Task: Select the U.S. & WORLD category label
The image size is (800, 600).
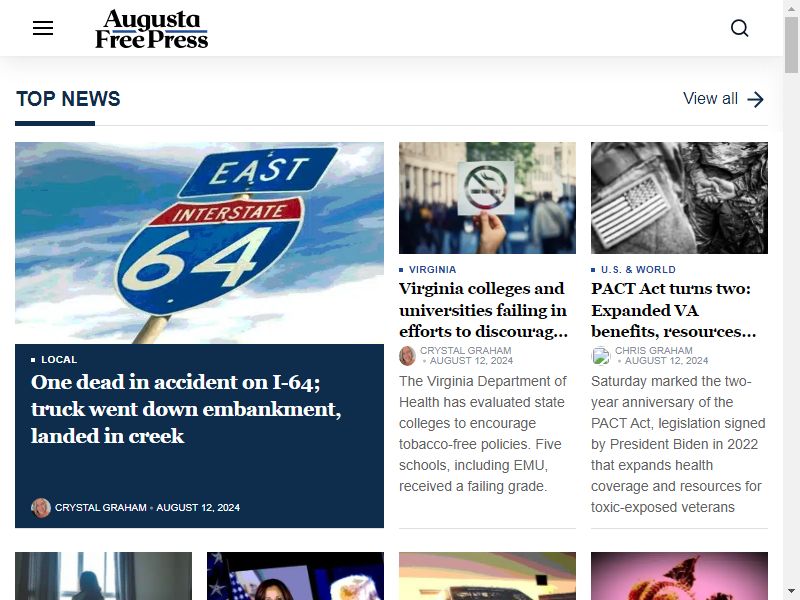Action: pyautogui.click(x=638, y=269)
